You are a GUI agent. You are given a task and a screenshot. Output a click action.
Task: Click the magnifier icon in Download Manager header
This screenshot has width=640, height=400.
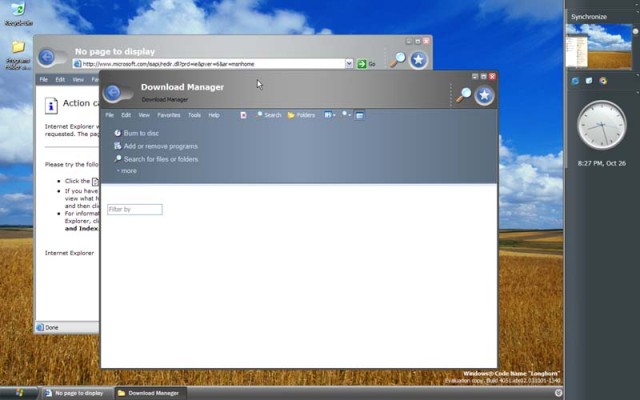pyautogui.click(x=463, y=95)
